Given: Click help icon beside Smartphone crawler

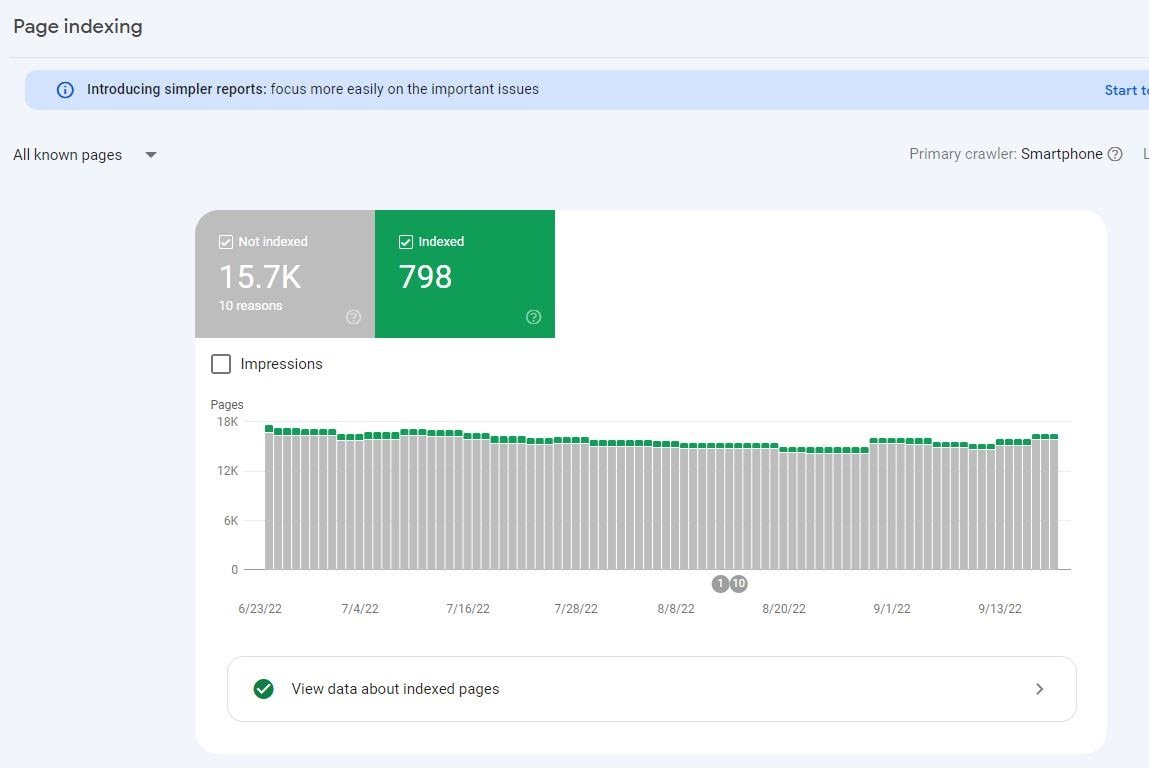Looking at the screenshot, I should [x=1115, y=154].
